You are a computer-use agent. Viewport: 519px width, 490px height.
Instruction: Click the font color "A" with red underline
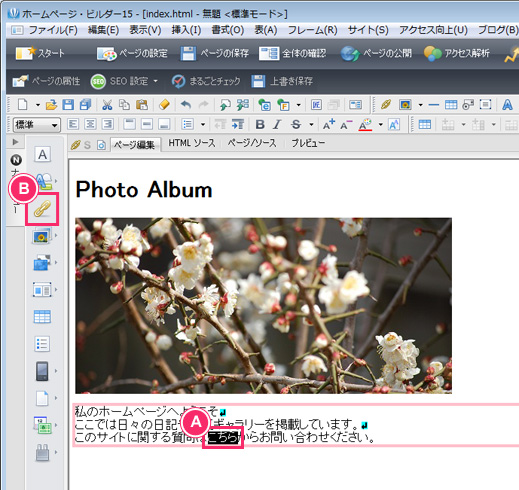365,125
